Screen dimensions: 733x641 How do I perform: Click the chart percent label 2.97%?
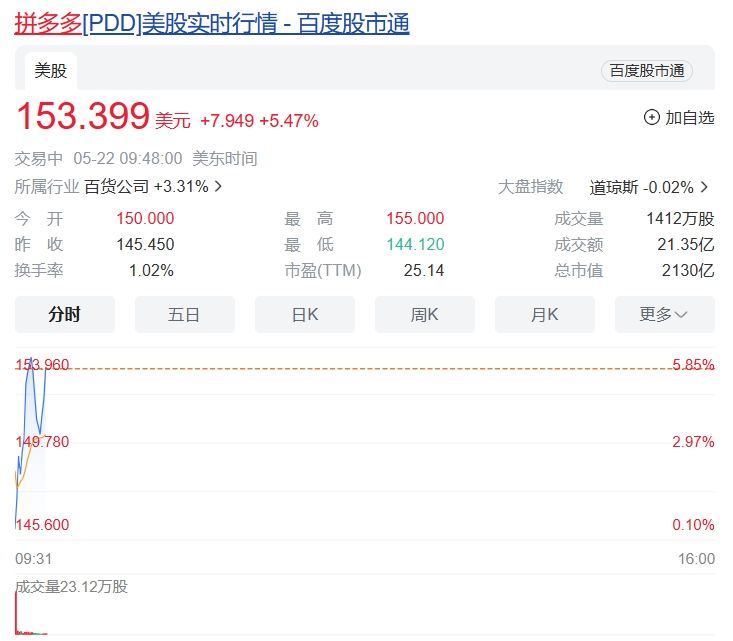693,442
